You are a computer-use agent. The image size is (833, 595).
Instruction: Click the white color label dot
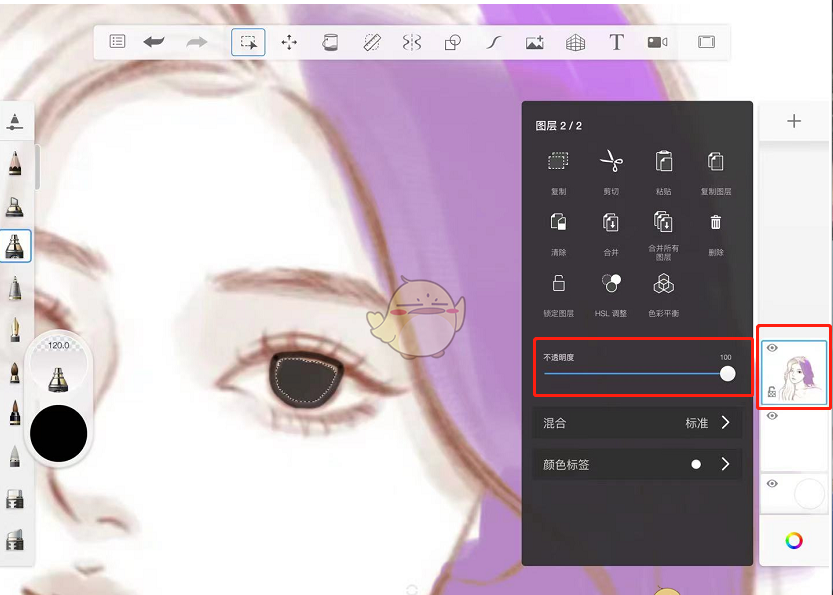(696, 465)
